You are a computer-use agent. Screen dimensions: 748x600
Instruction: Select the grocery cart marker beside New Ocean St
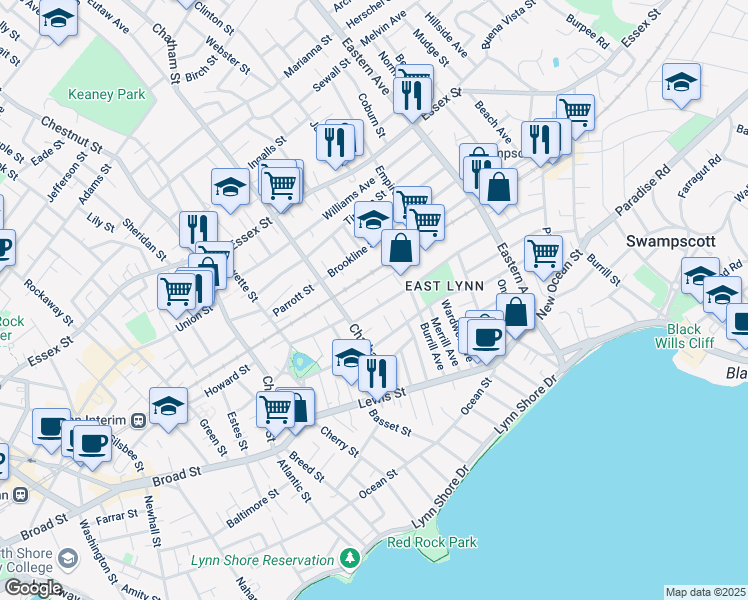click(x=543, y=254)
